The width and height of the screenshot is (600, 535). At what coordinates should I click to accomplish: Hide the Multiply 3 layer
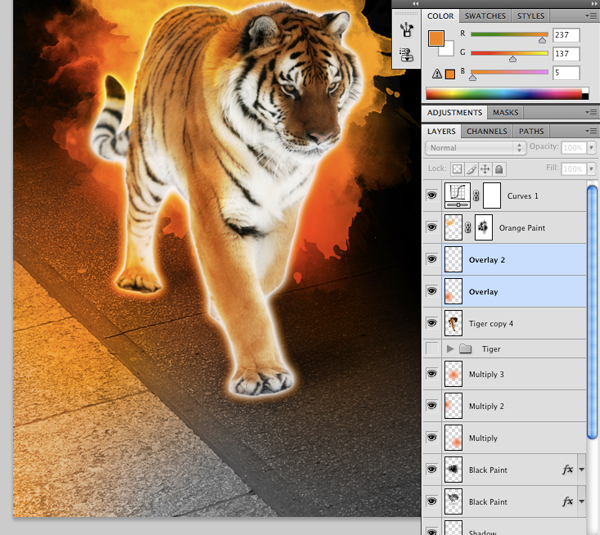(x=432, y=374)
